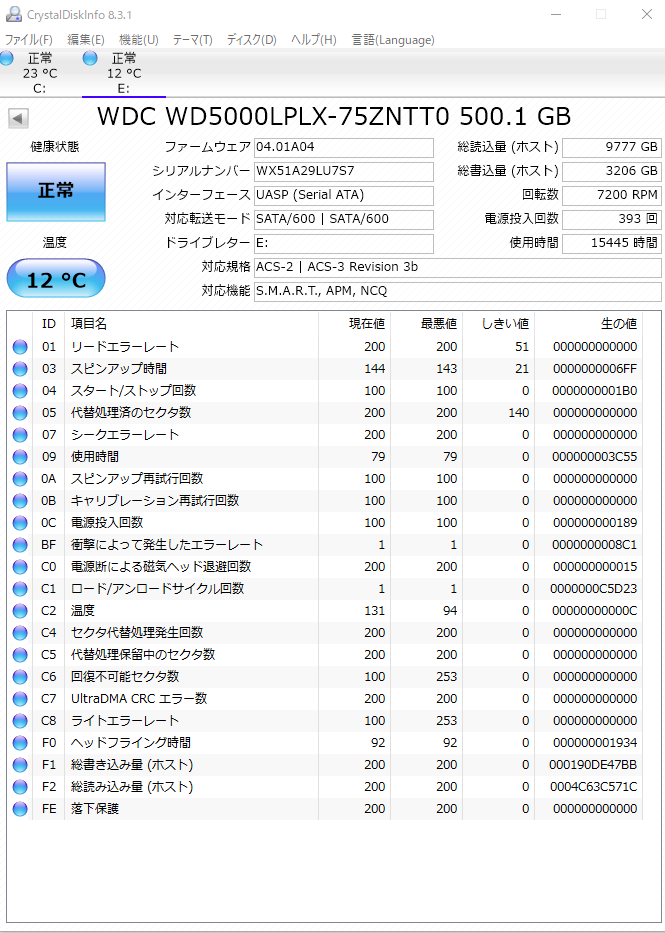Click status orb for row 07 シークエラーレート
665x933 pixels.
coord(20,435)
